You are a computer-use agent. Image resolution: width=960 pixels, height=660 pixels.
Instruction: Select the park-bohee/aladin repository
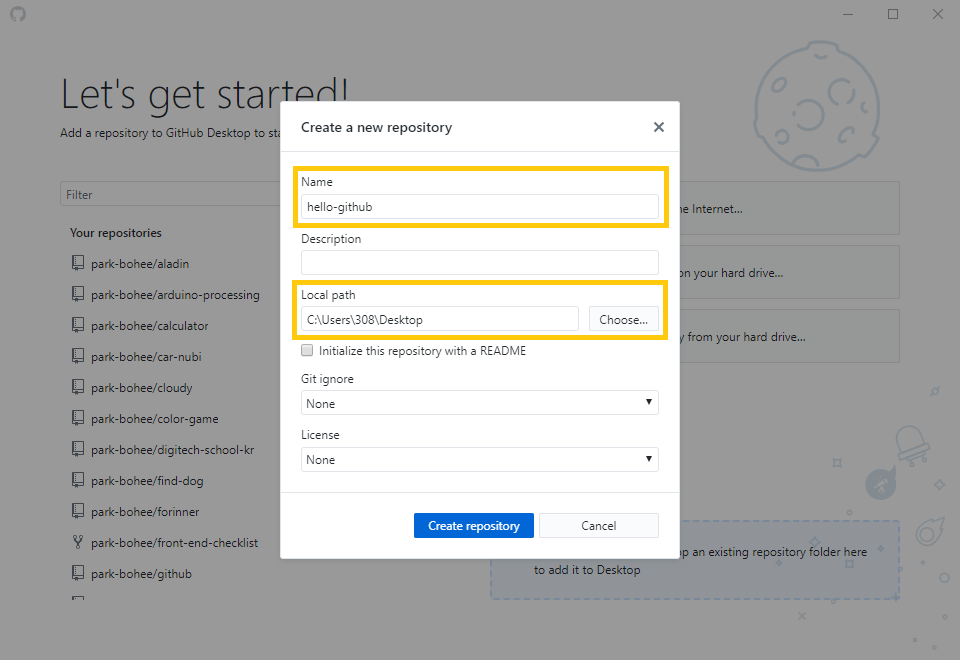(x=140, y=264)
